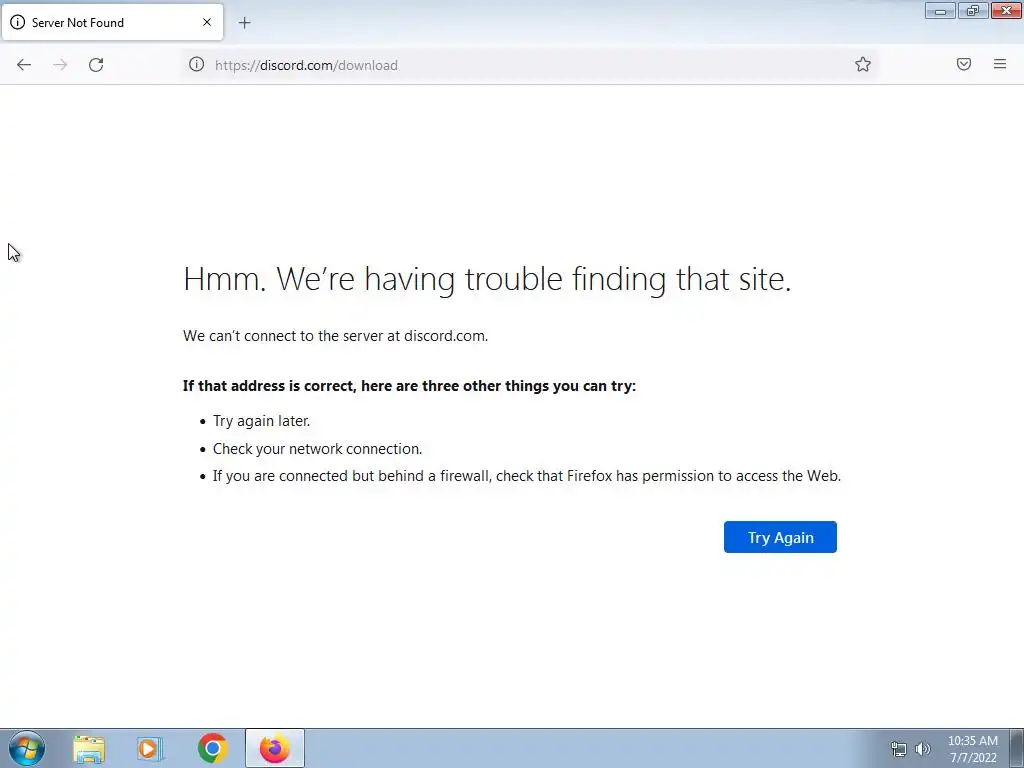Bookmark this page with star icon
Viewport: 1024px width, 768px height.
(x=863, y=64)
